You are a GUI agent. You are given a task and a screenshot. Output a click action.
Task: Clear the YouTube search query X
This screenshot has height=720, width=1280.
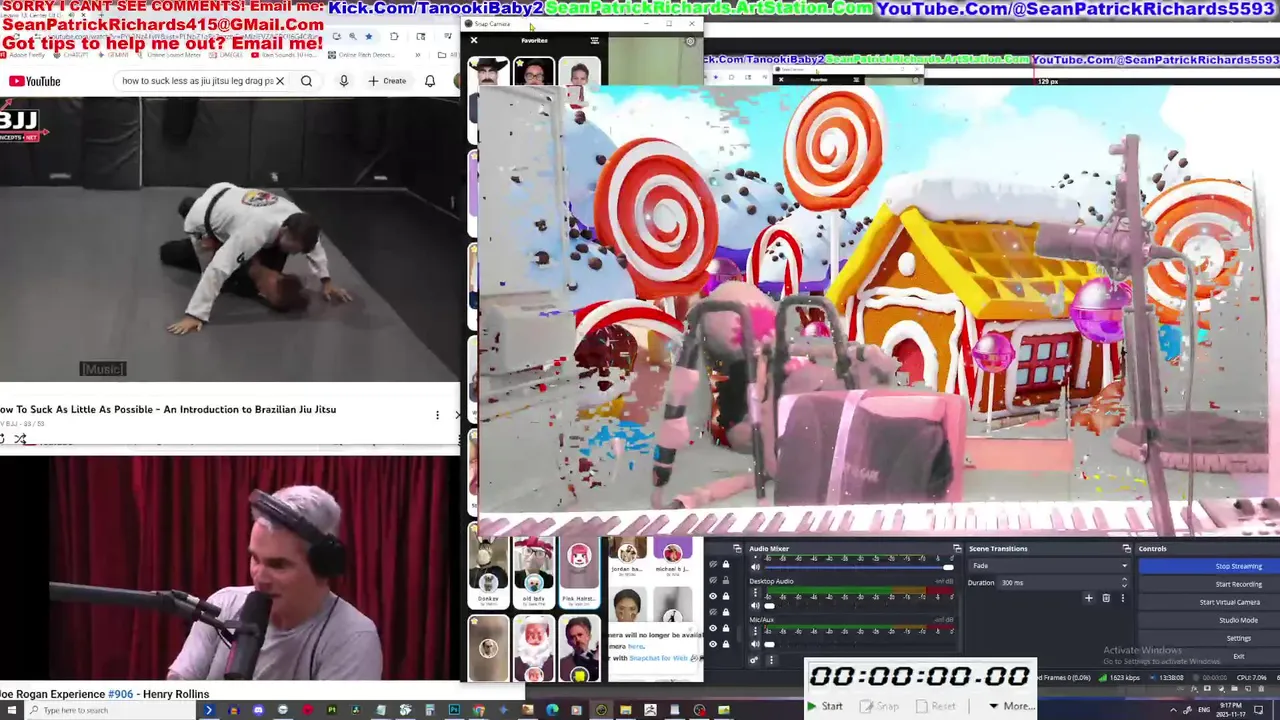point(280,81)
